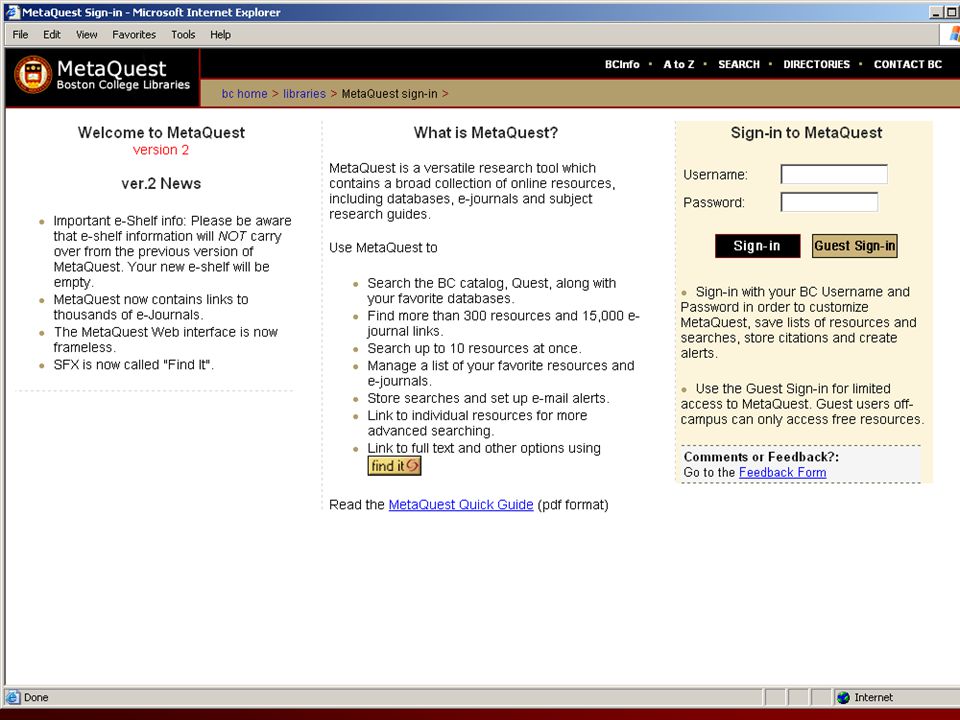The width and height of the screenshot is (960, 720).
Task: Click the Done status page icon
Action: 13,697
